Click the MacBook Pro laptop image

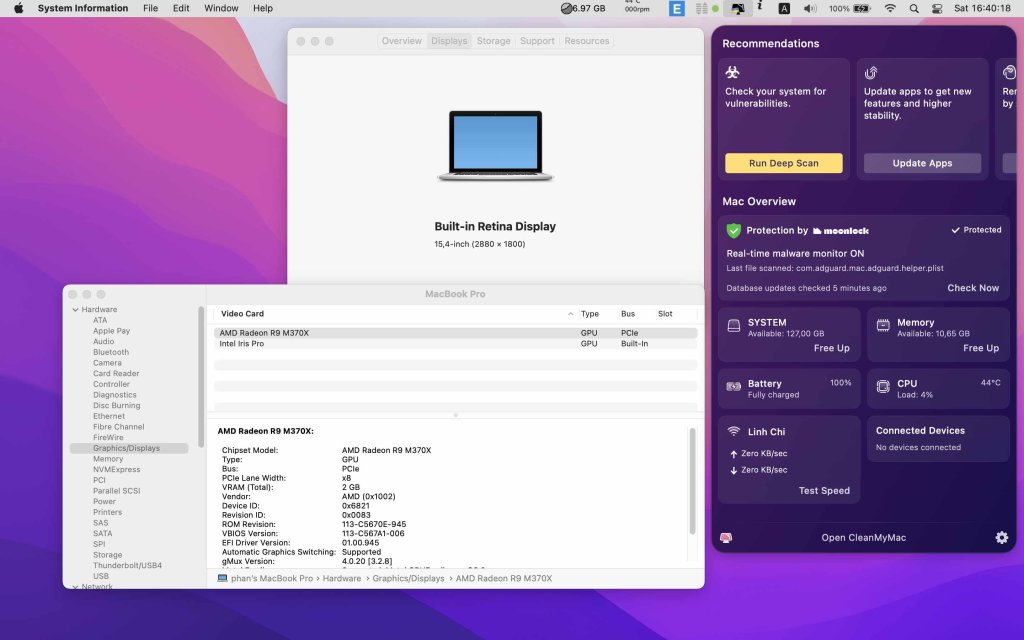coord(496,146)
